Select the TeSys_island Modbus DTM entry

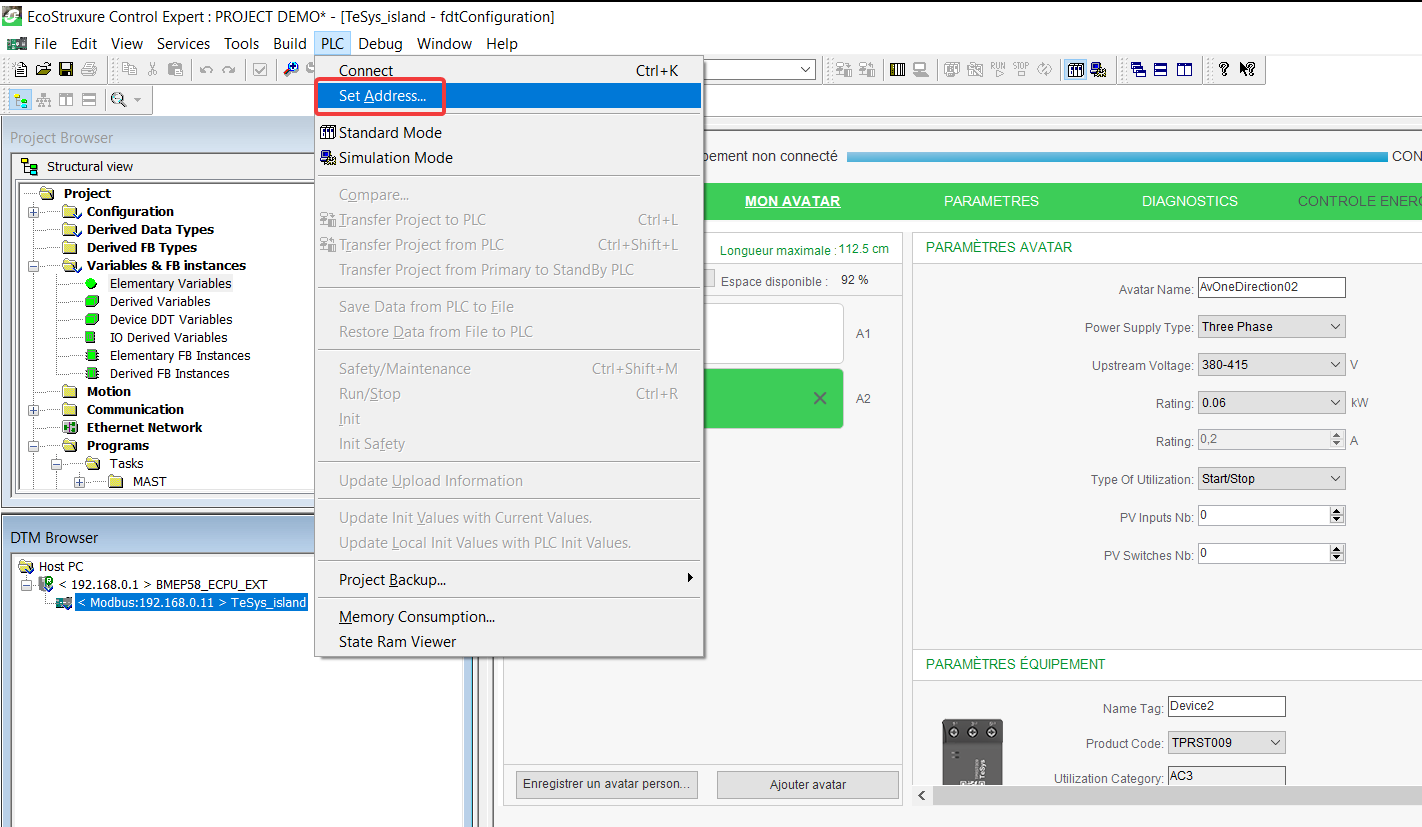(191, 603)
